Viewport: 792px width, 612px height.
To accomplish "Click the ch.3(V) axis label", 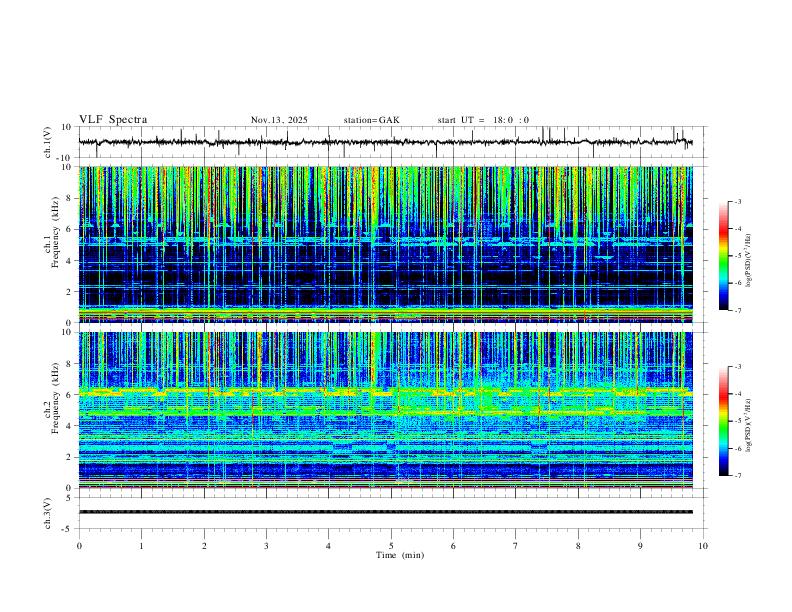I will tap(48, 513).
